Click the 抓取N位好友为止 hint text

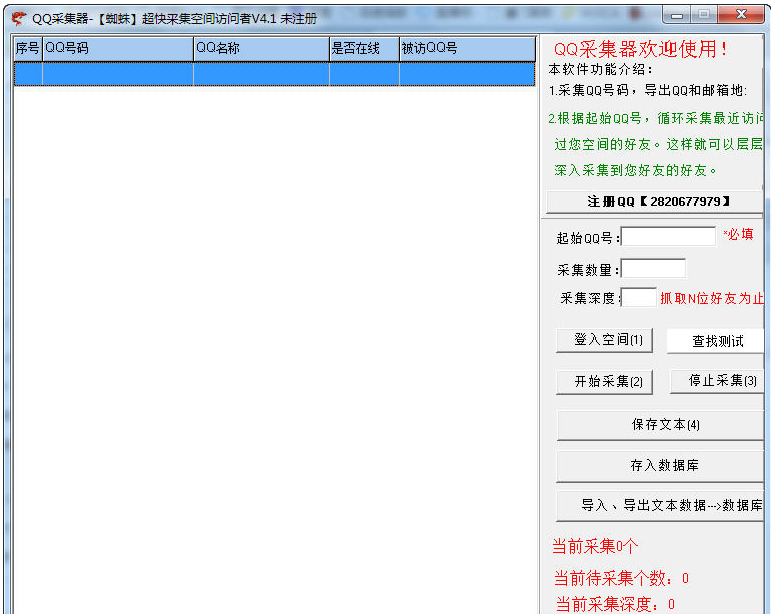712,298
